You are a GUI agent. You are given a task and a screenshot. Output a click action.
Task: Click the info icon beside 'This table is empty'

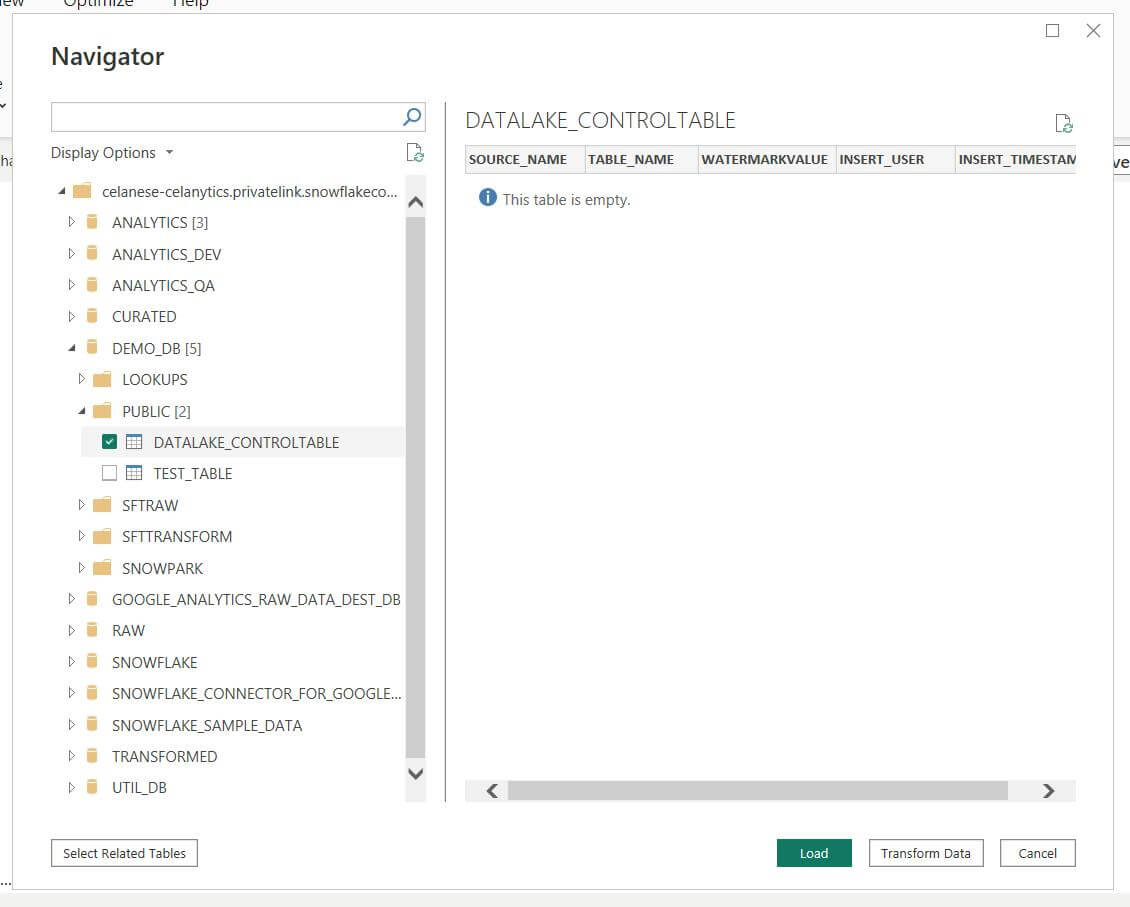pos(488,197)
